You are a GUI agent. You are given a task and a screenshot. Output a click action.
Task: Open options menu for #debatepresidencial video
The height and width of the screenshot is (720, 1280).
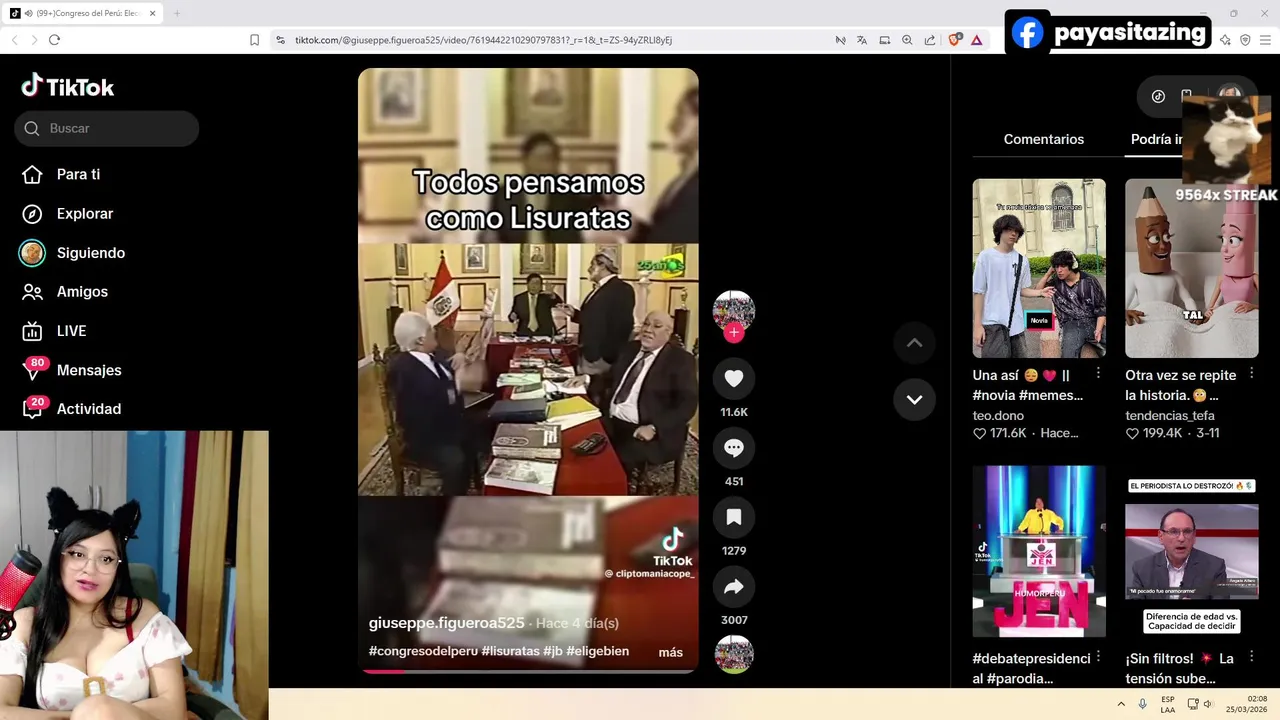coord(1098,657)
